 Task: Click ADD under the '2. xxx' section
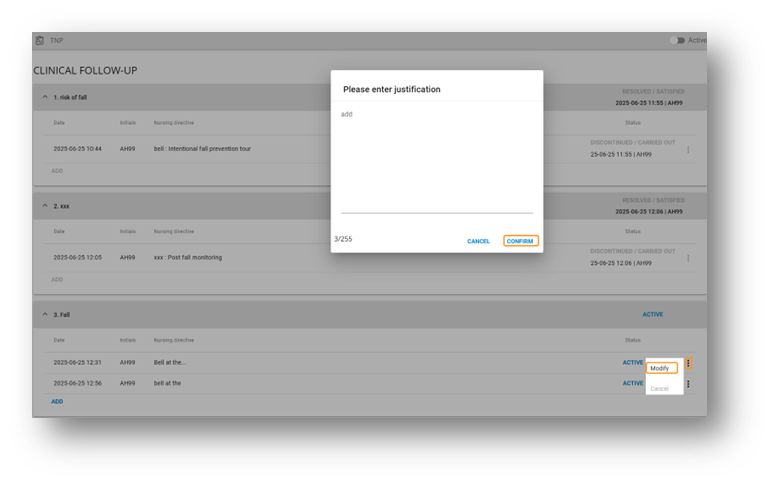point(57,280)
